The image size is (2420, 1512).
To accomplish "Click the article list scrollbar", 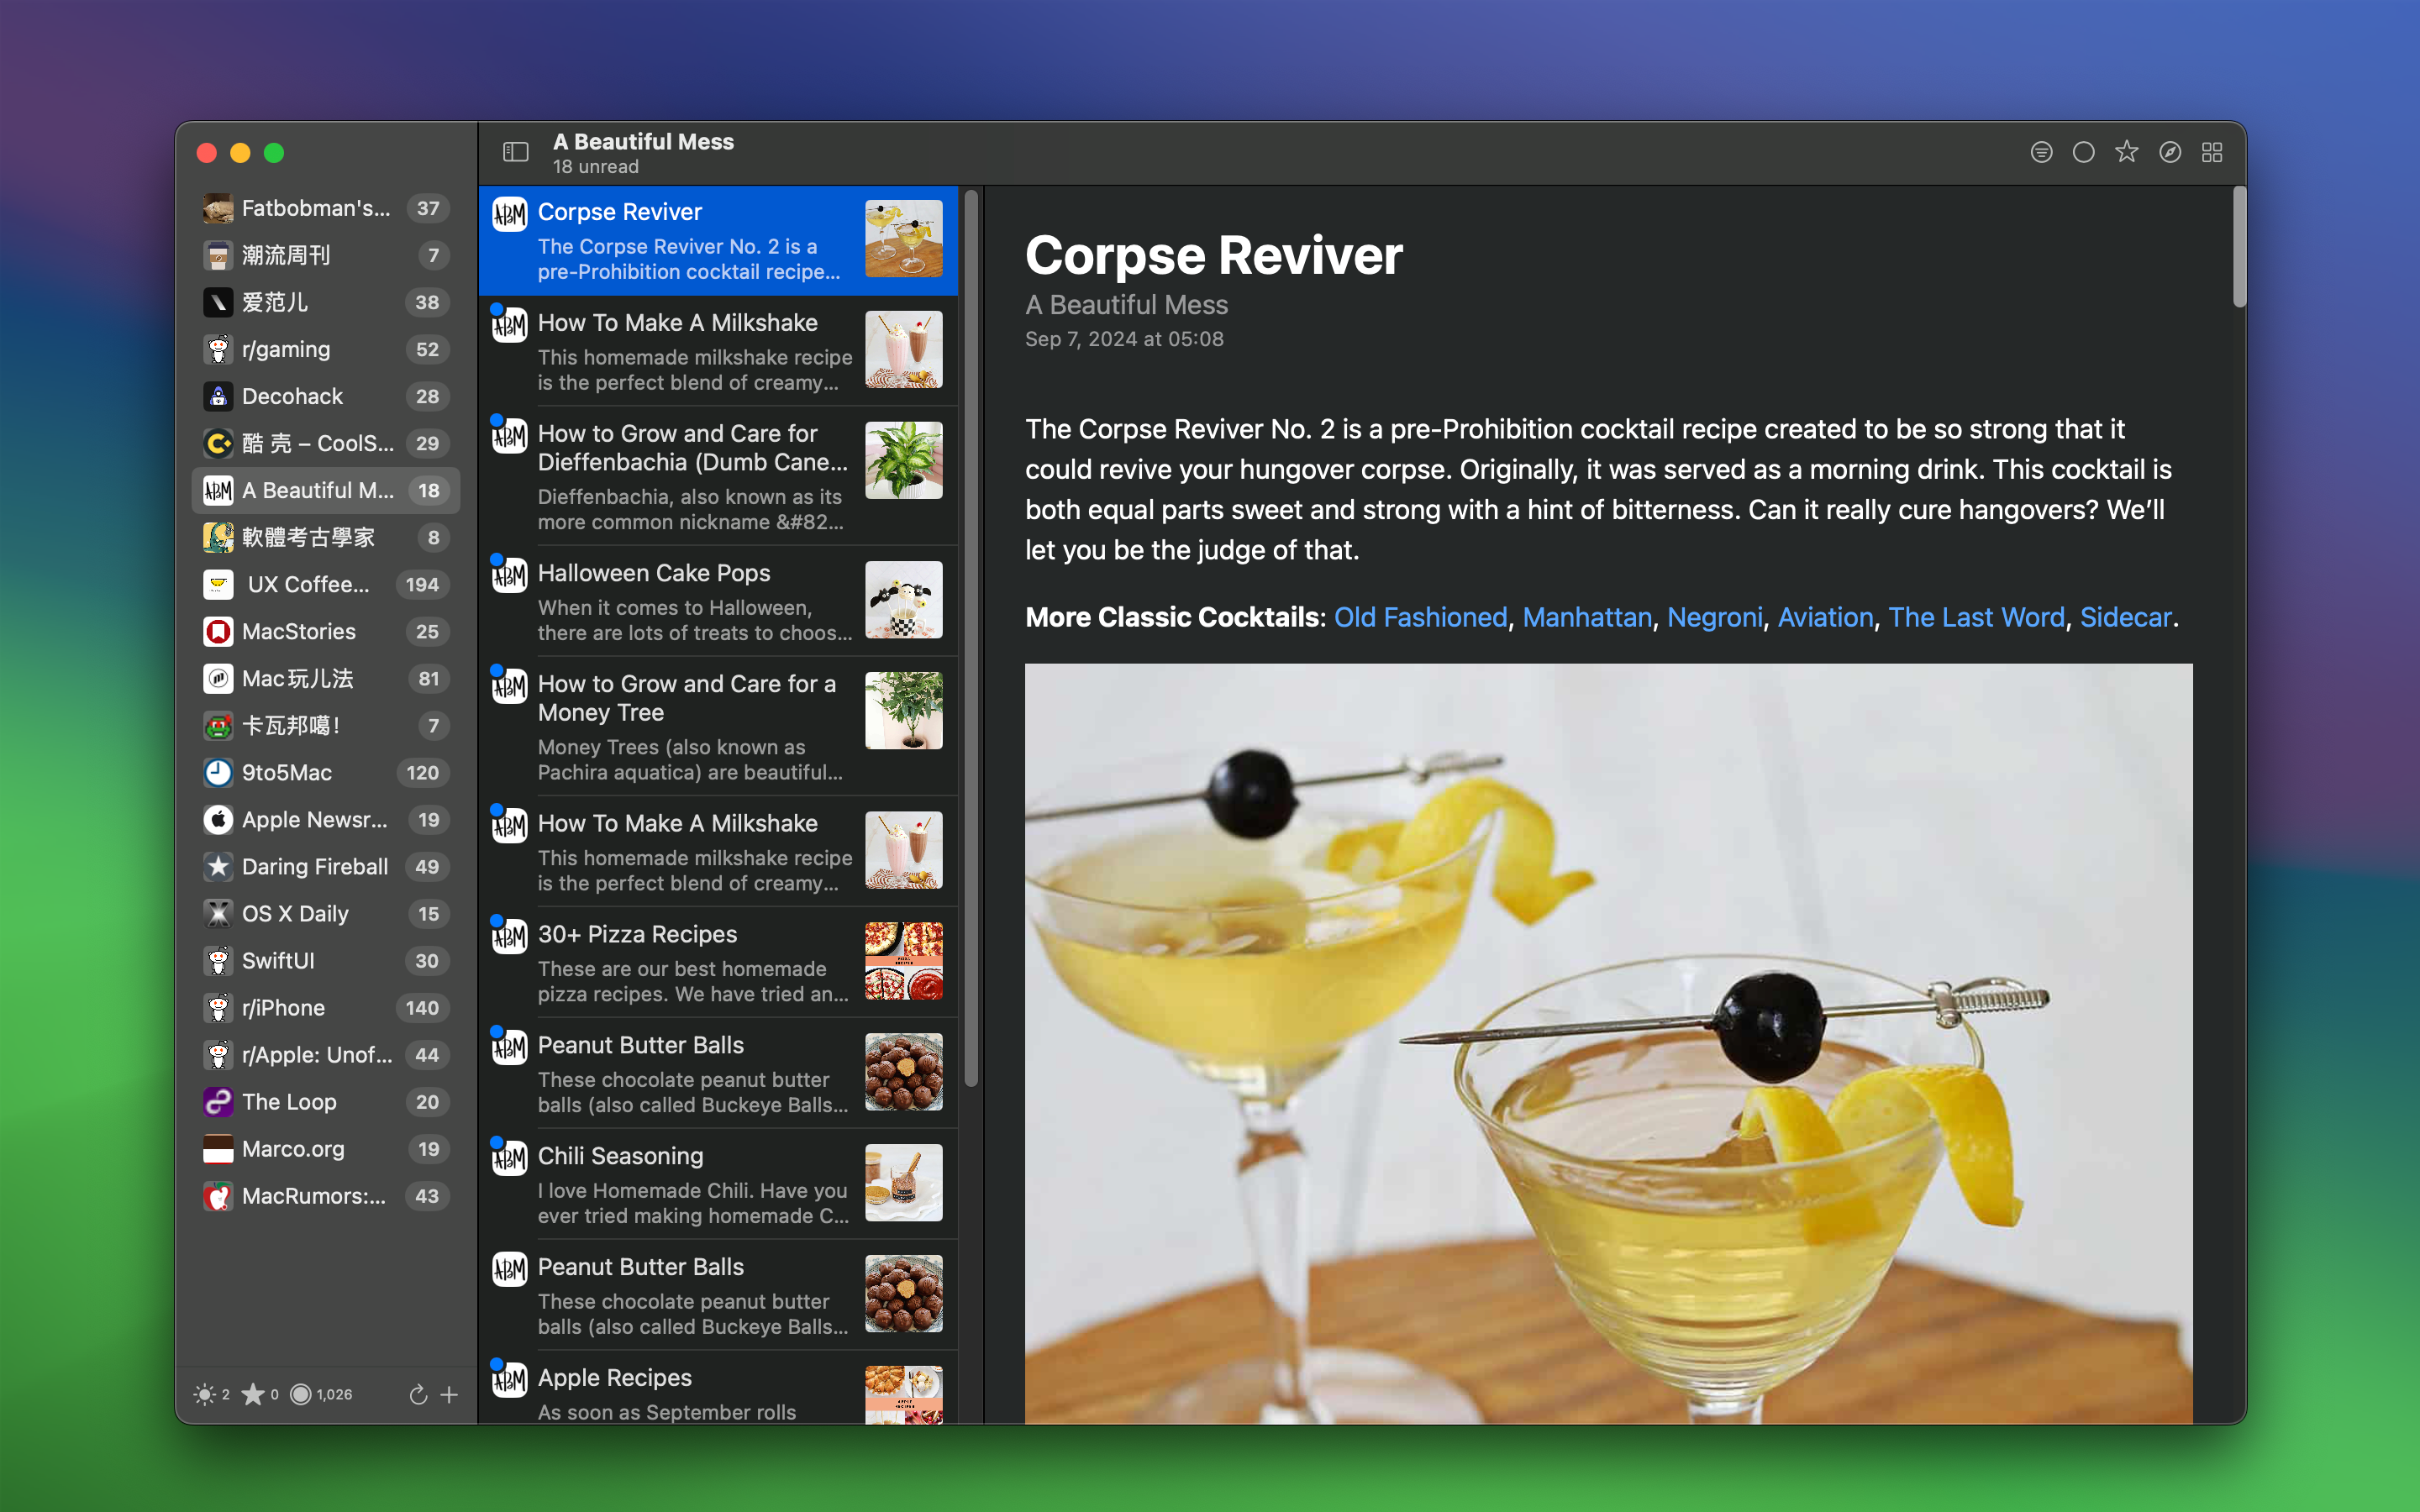I will 970,640.
